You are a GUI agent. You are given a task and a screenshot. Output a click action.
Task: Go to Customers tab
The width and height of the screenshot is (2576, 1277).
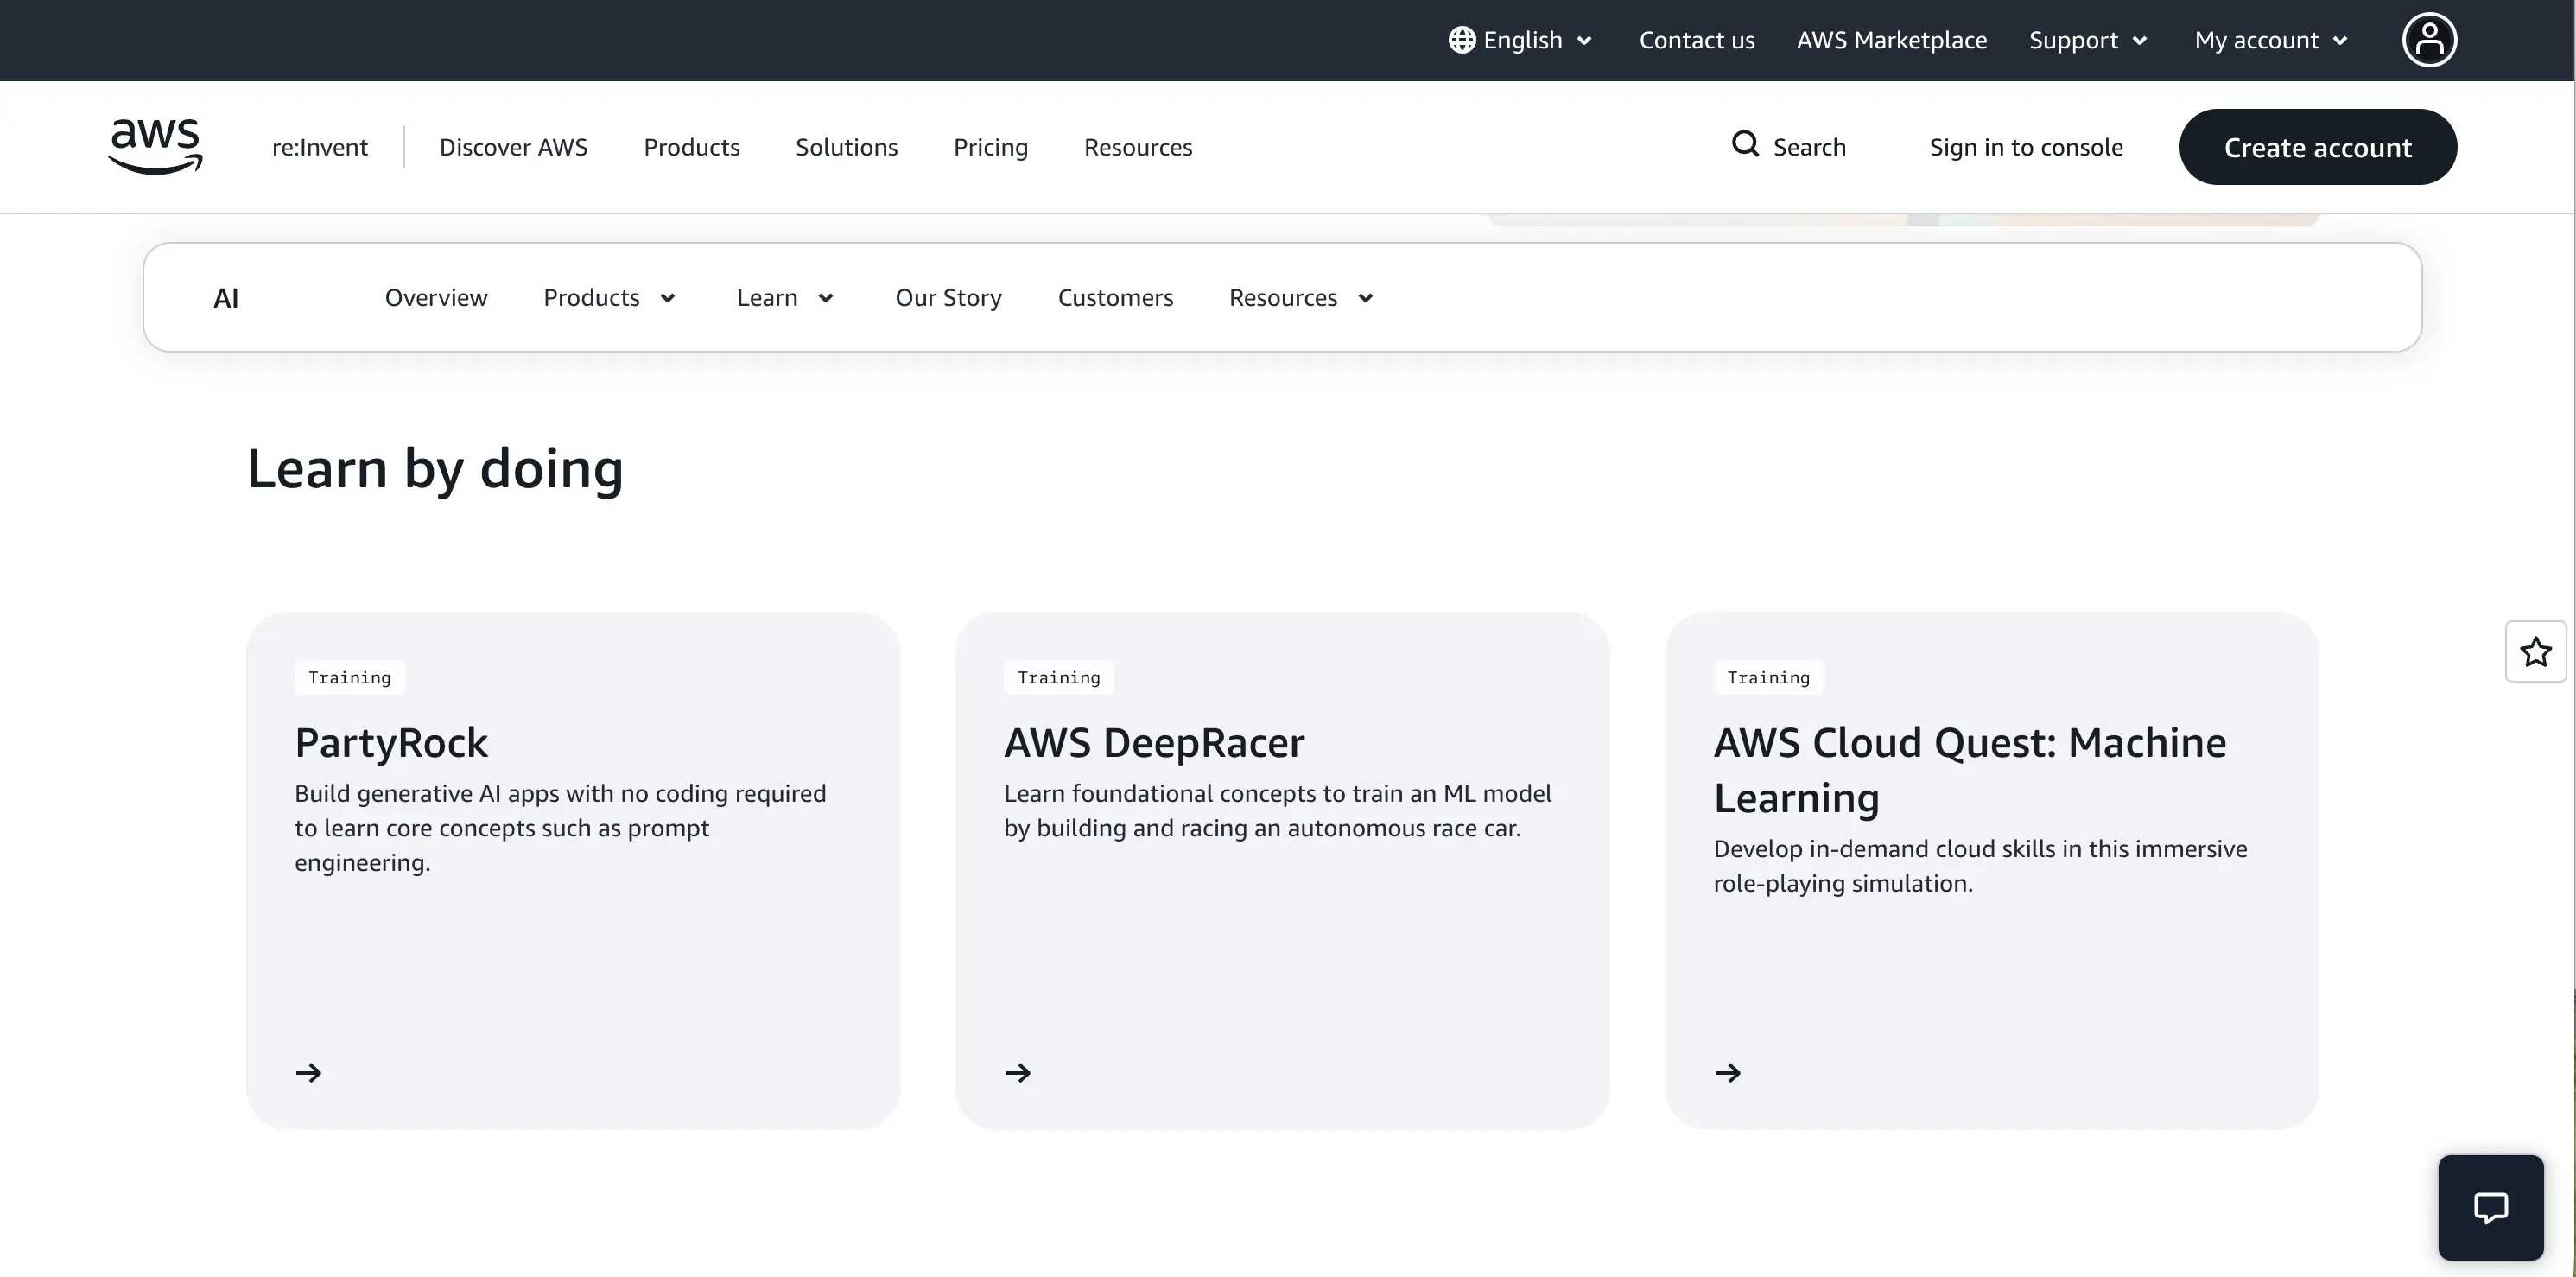point(1115,298)
